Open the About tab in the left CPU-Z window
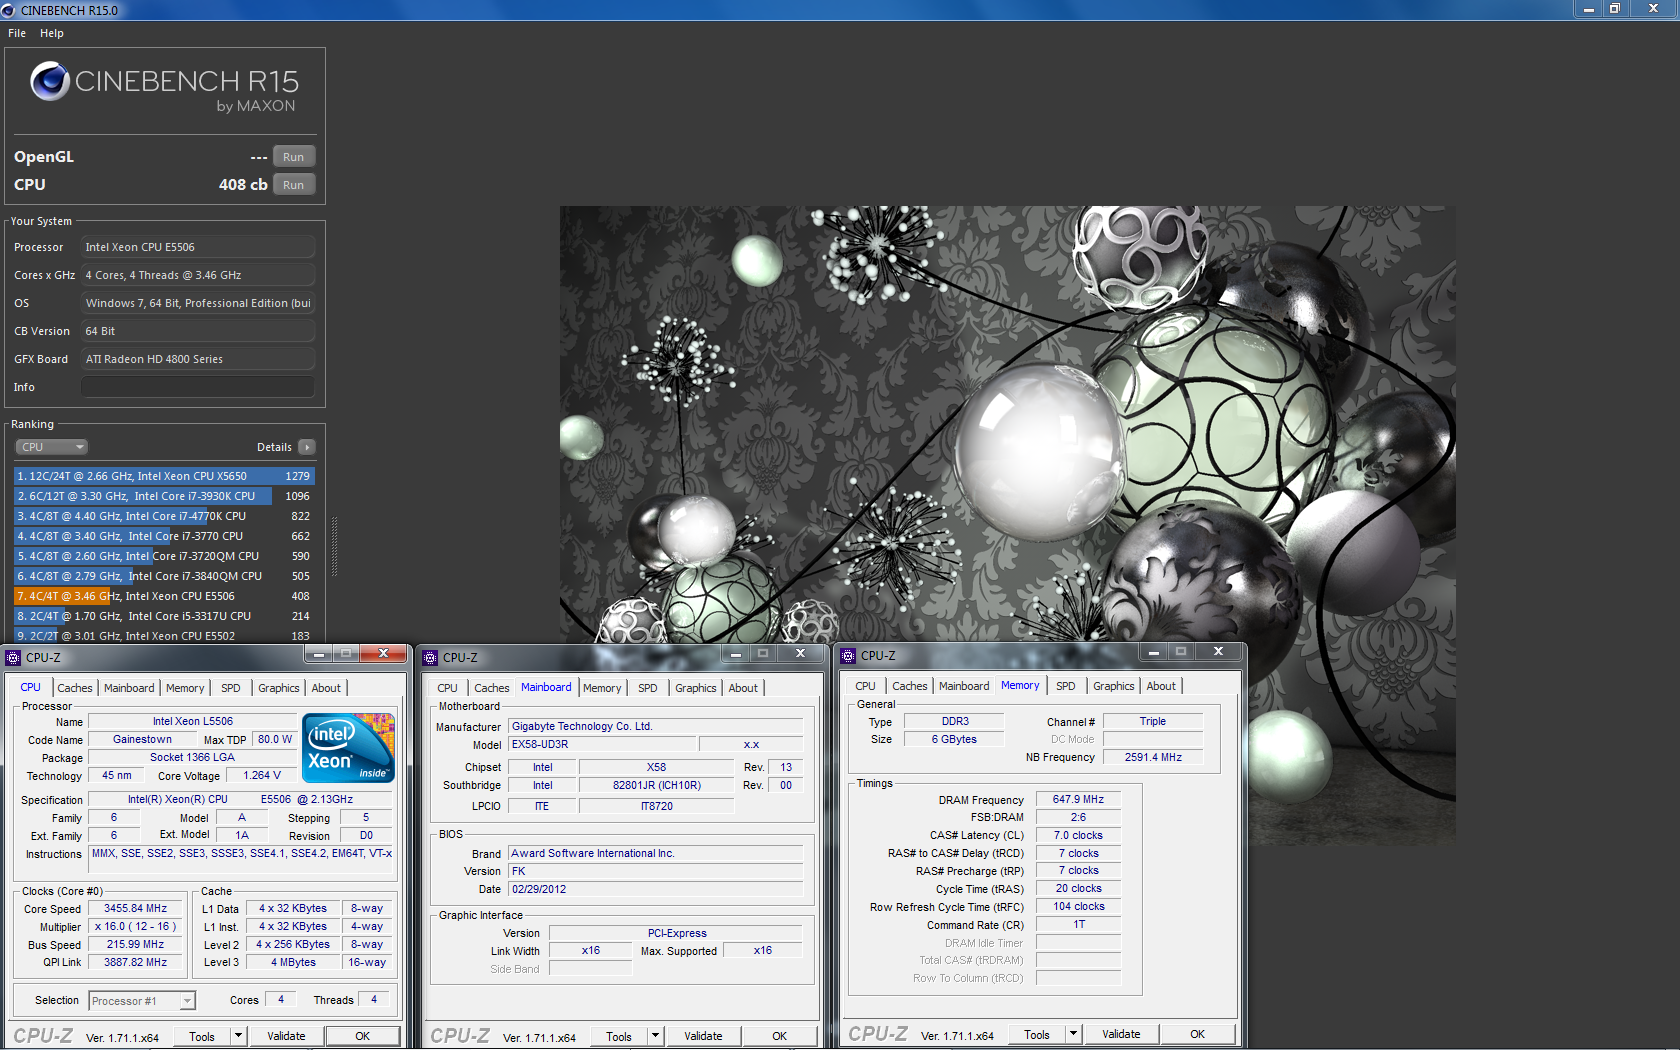The width and height of the screenshot is (1680, 1050). tap(326, 688)
